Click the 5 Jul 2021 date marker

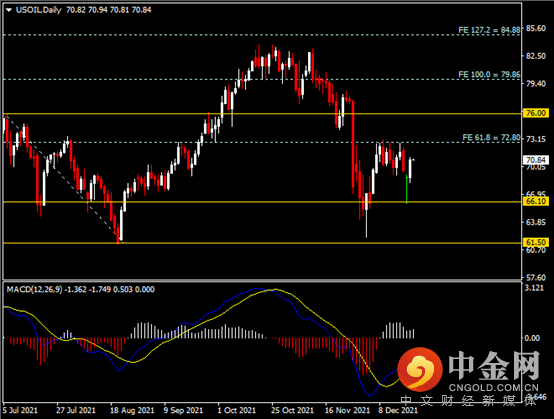point(20,410)
